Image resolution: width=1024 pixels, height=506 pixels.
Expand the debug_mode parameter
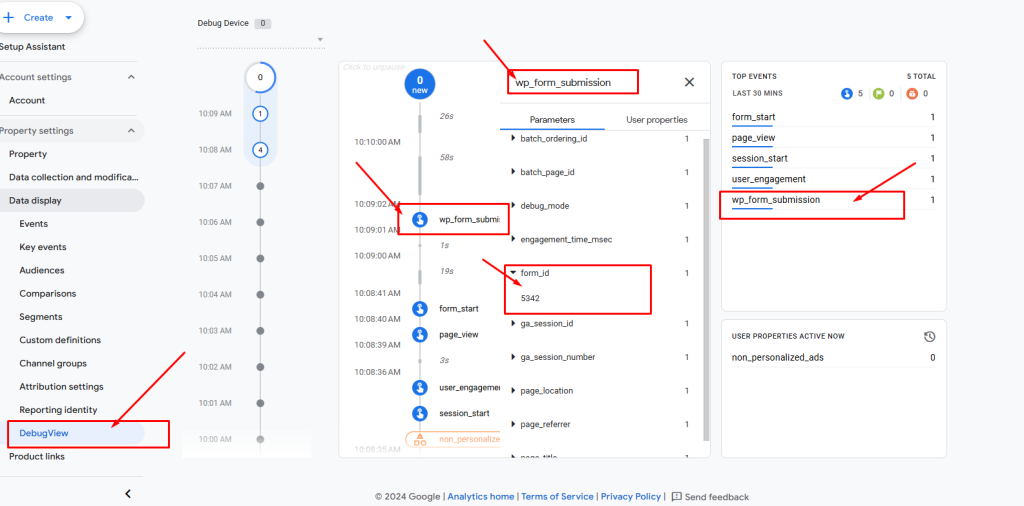(513, 206)
